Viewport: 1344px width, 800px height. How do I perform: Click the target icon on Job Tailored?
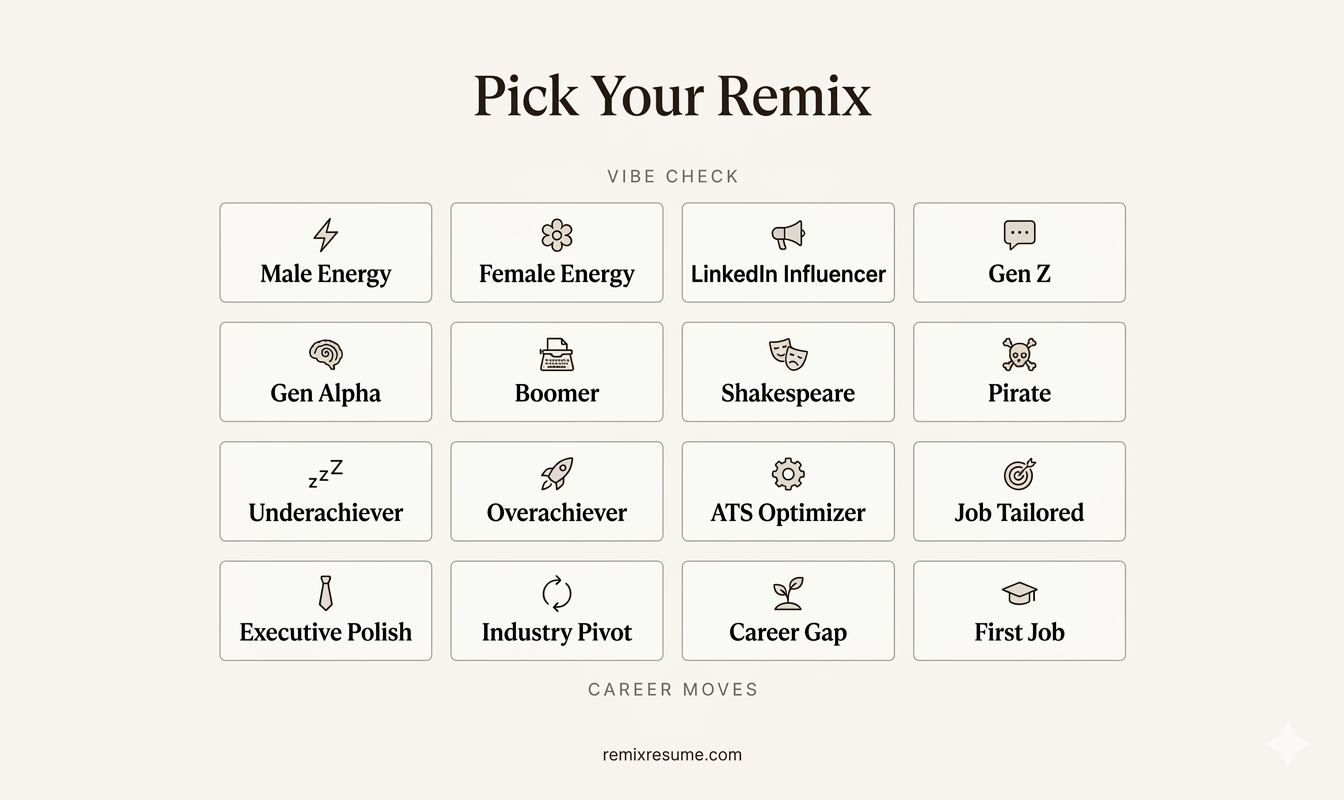coord(1019,473)
